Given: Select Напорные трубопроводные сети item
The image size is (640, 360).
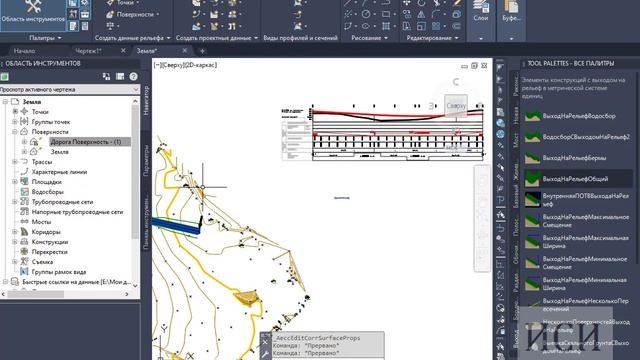Looking at the screenshot, I should [77, 212].
